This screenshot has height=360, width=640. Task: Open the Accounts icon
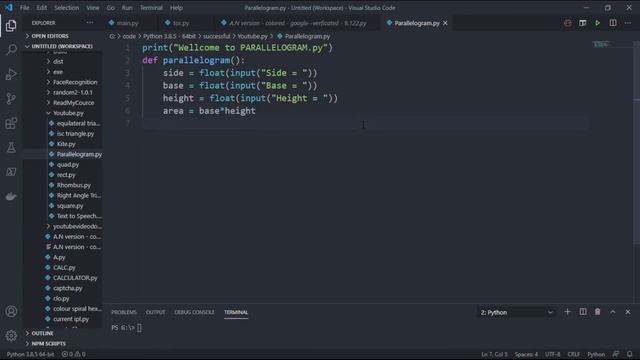pos(11,311)
